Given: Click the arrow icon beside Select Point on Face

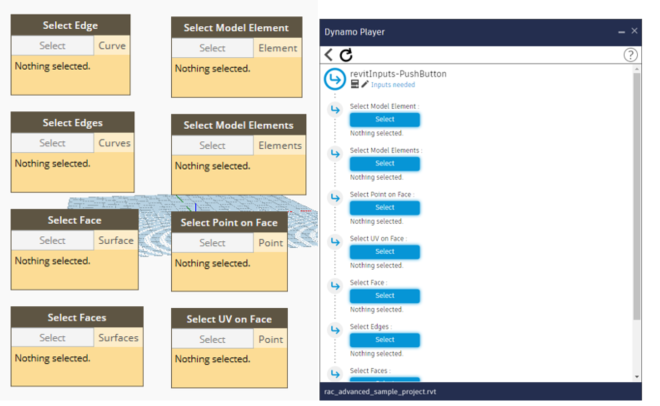Looking at the screenshot, I should point(335,197).
